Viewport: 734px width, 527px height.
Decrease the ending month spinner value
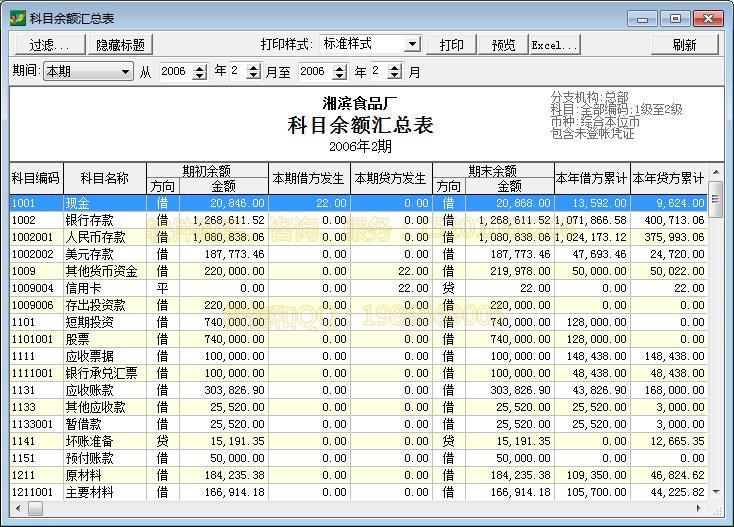point(394,76)
